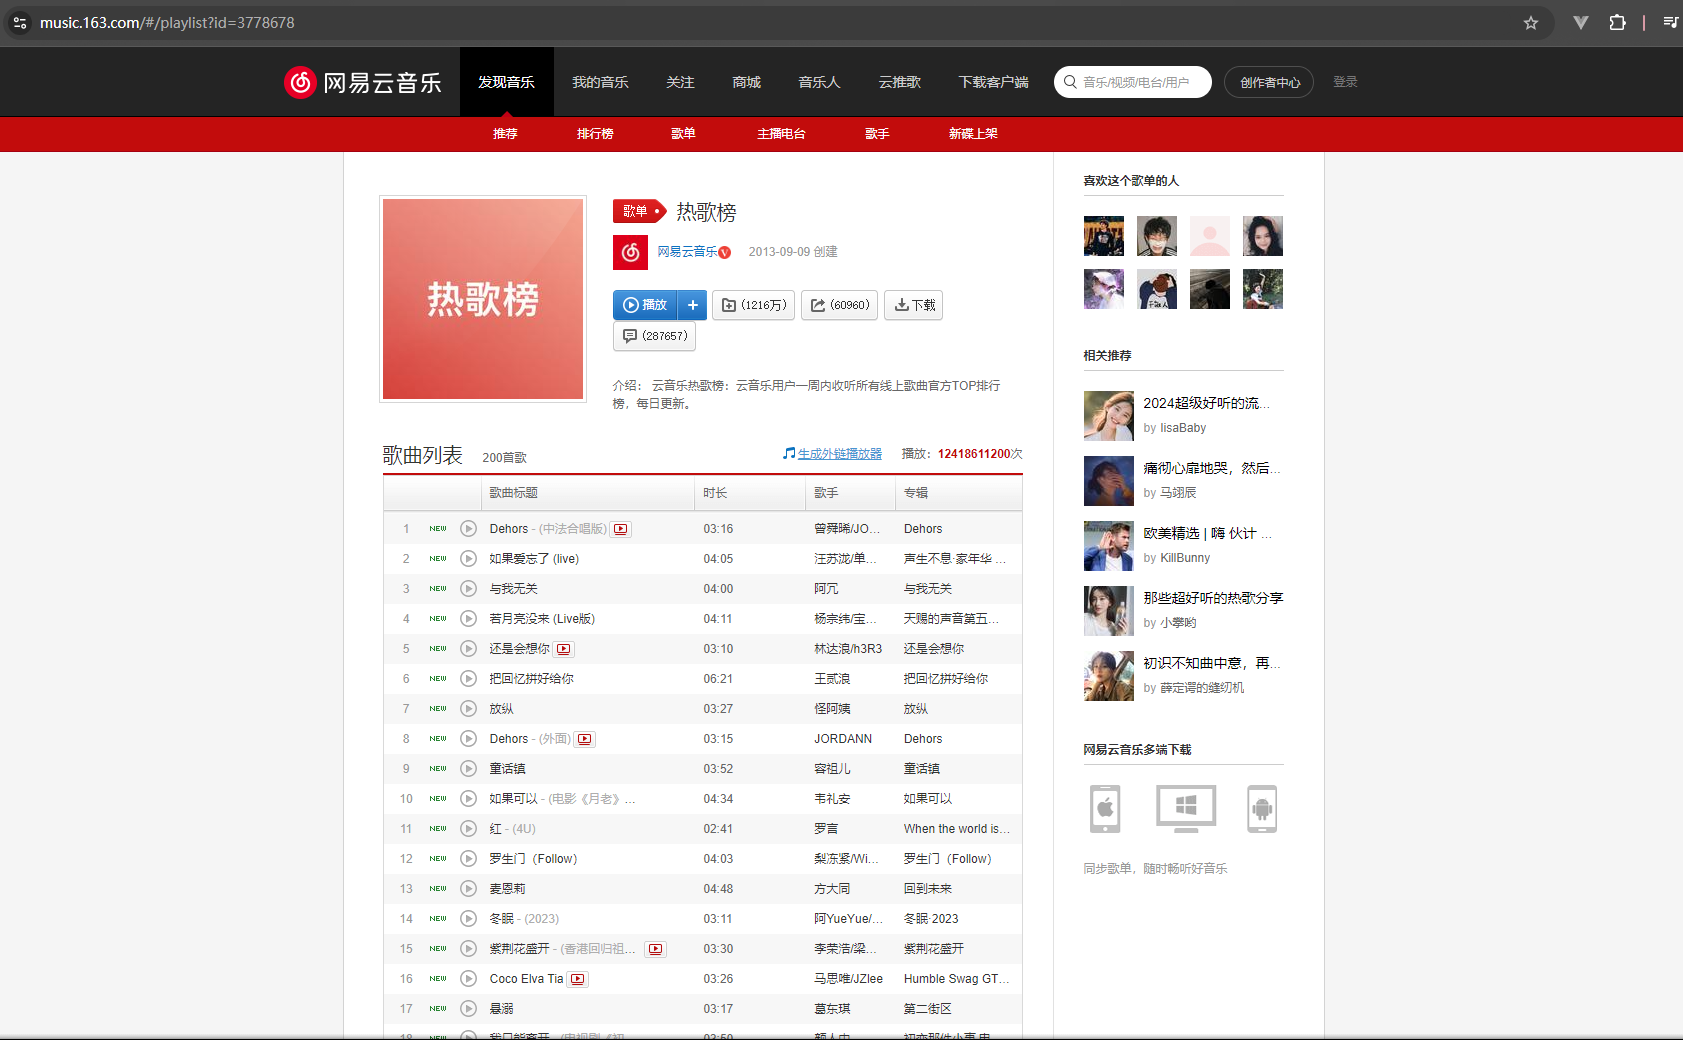Open album When the world is link

[956, 829]
